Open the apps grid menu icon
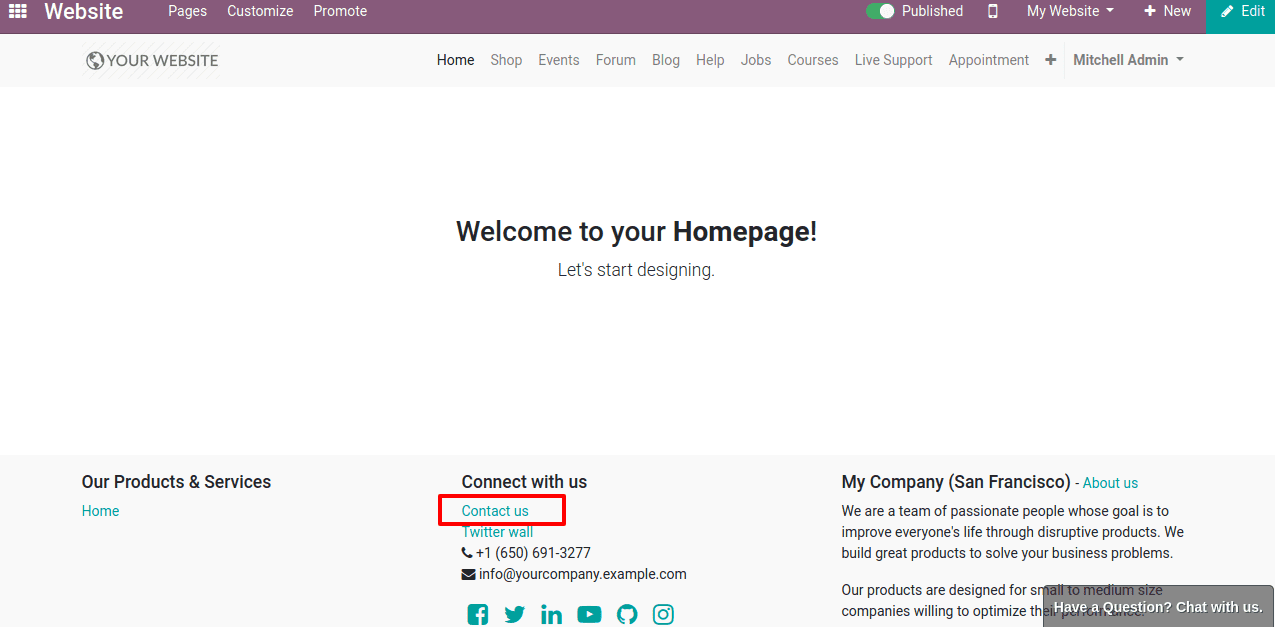 18,11
